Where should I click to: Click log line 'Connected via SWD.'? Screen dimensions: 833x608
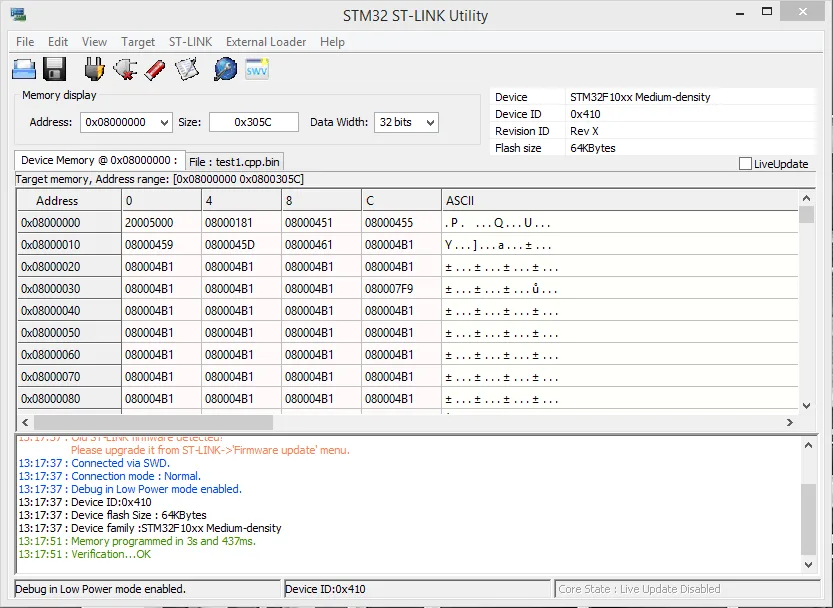pos(121,463)
